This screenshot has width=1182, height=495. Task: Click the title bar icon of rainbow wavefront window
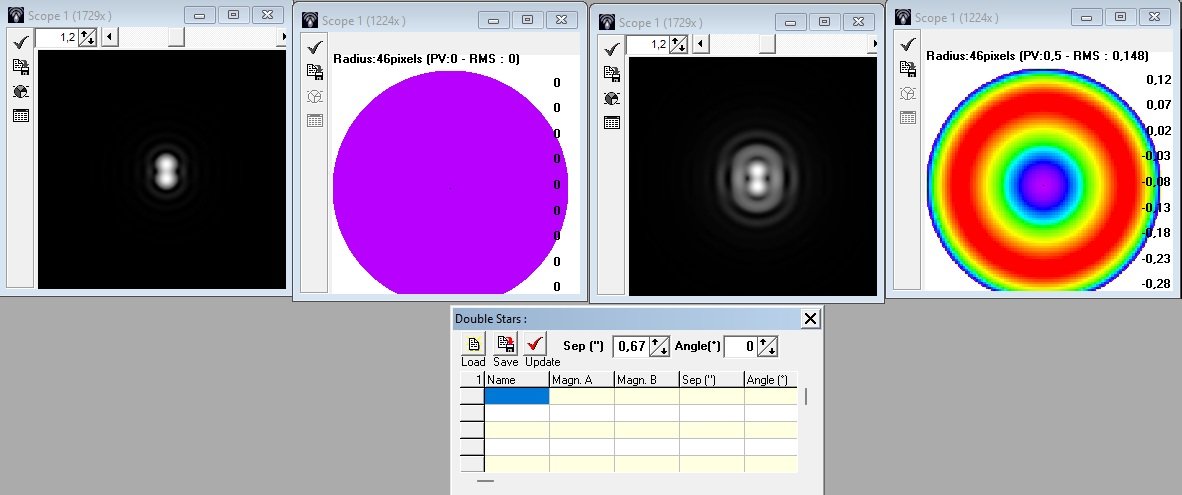click(902, 17)
